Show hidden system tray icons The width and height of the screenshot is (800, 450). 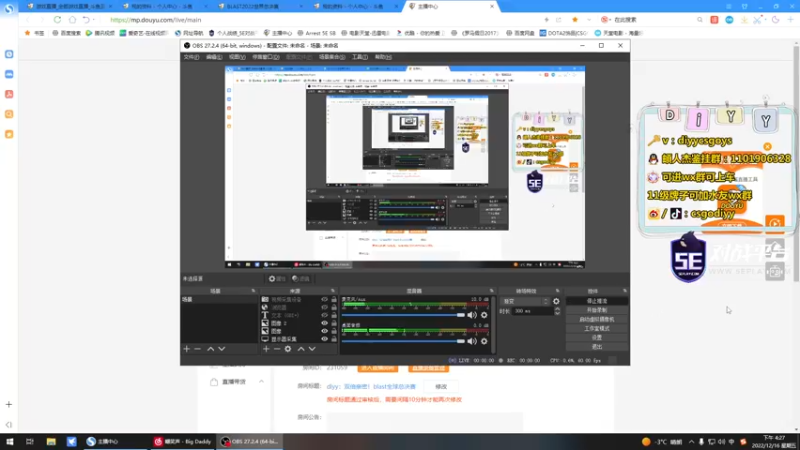[x=691, y=442]
